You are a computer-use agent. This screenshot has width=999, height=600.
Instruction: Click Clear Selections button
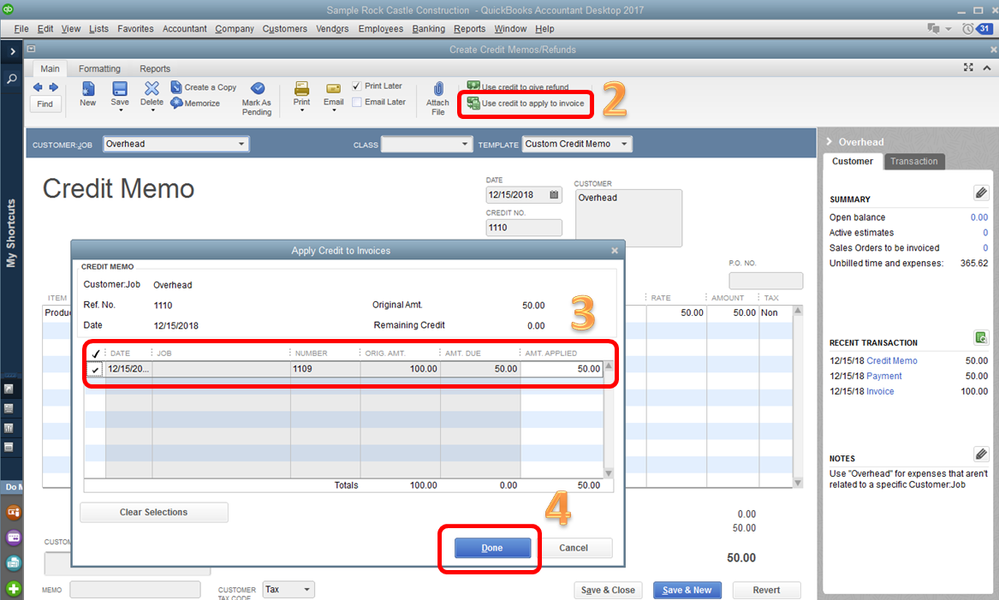tap(154, 512)
